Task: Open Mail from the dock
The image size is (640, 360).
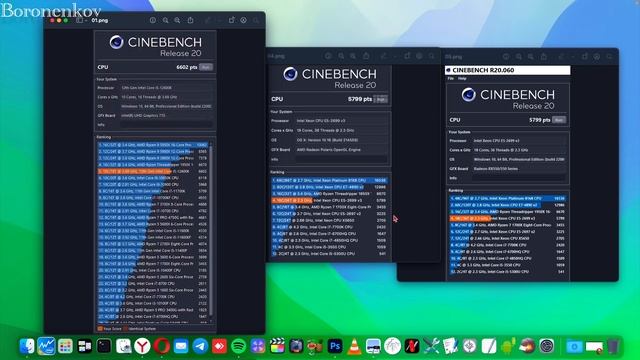Action: click(181, 346)
